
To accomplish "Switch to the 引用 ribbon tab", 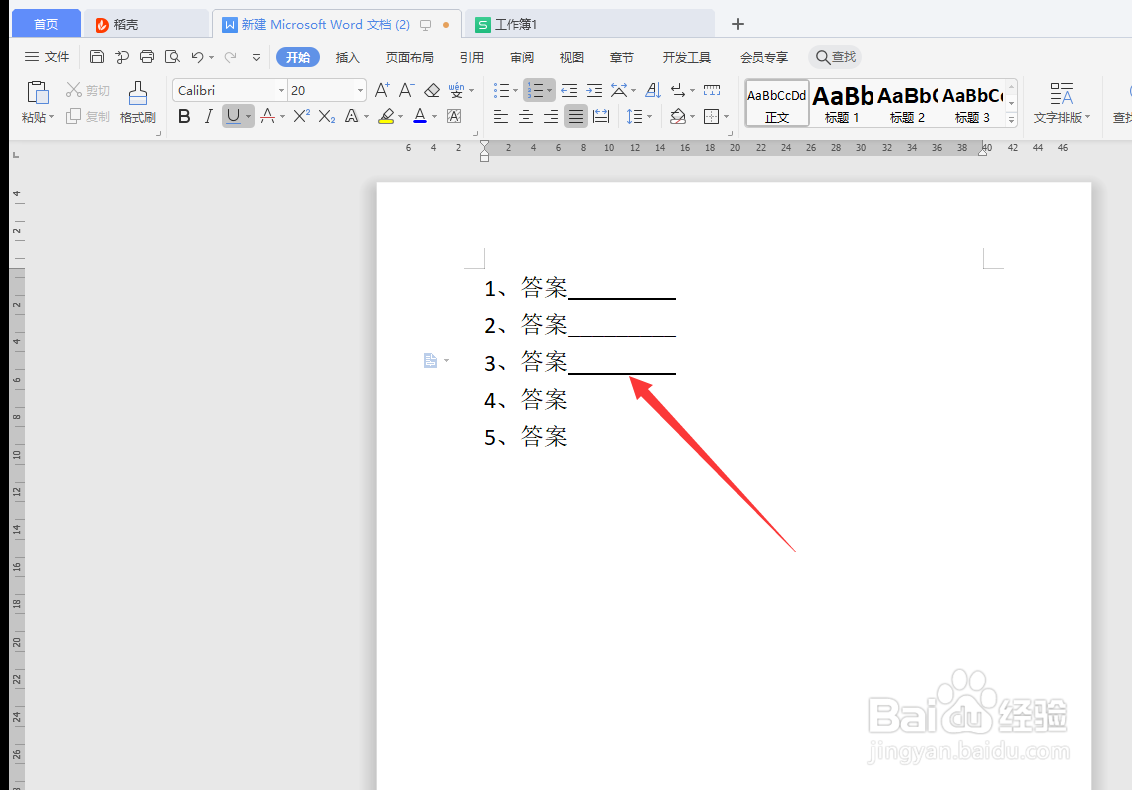I will [x=471, y=57].
